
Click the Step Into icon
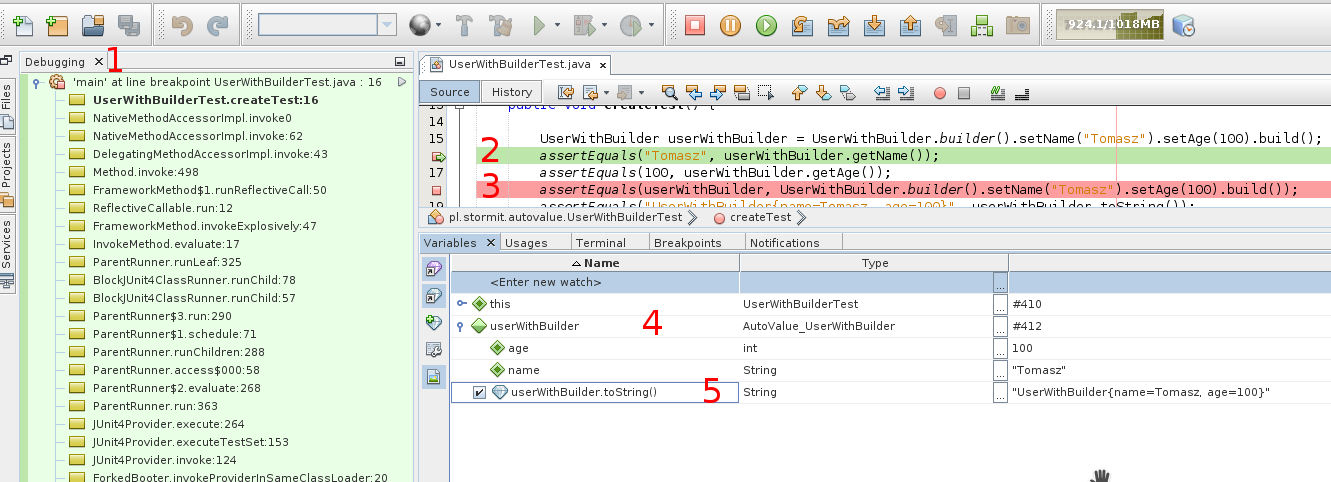(875, 25)
